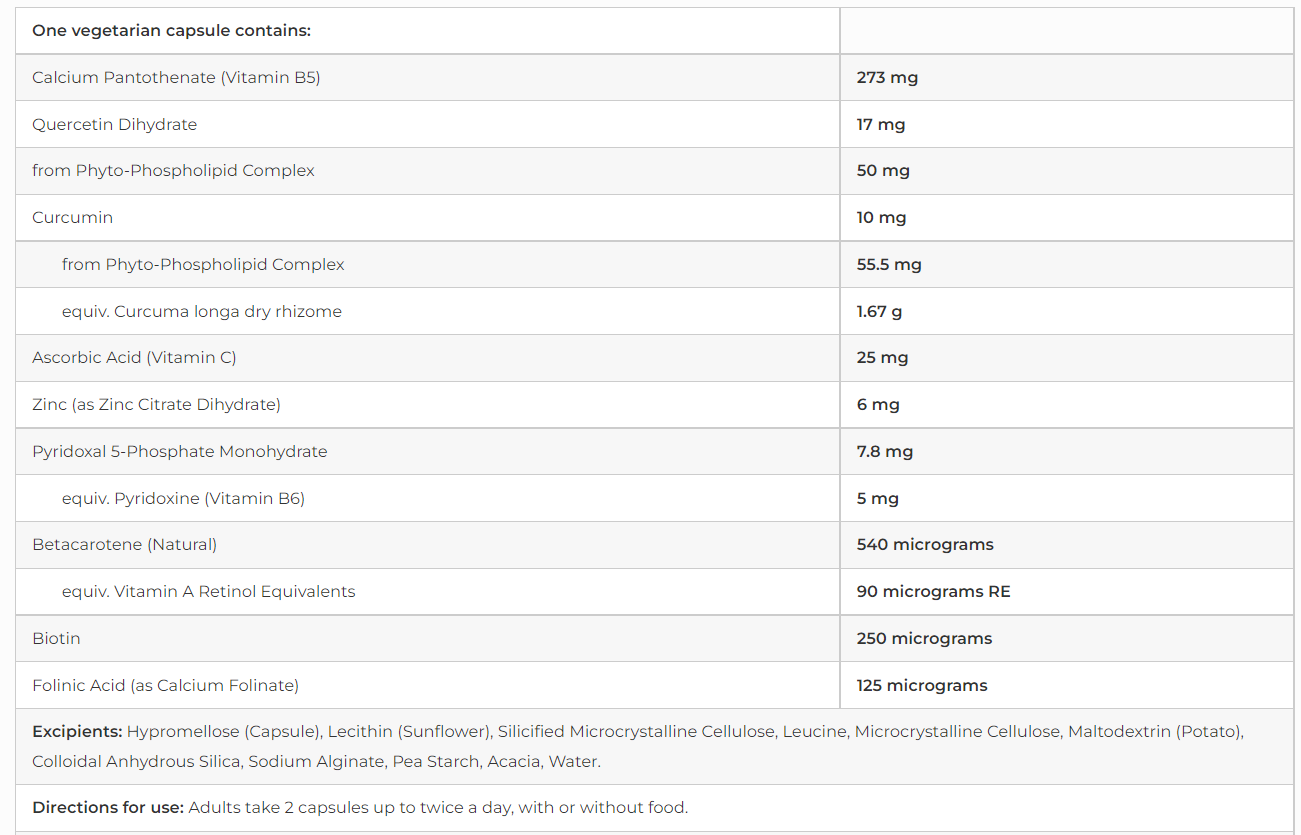Click the Directions for use text
The width and height of the screenshot is (1301, 835).
108,807
